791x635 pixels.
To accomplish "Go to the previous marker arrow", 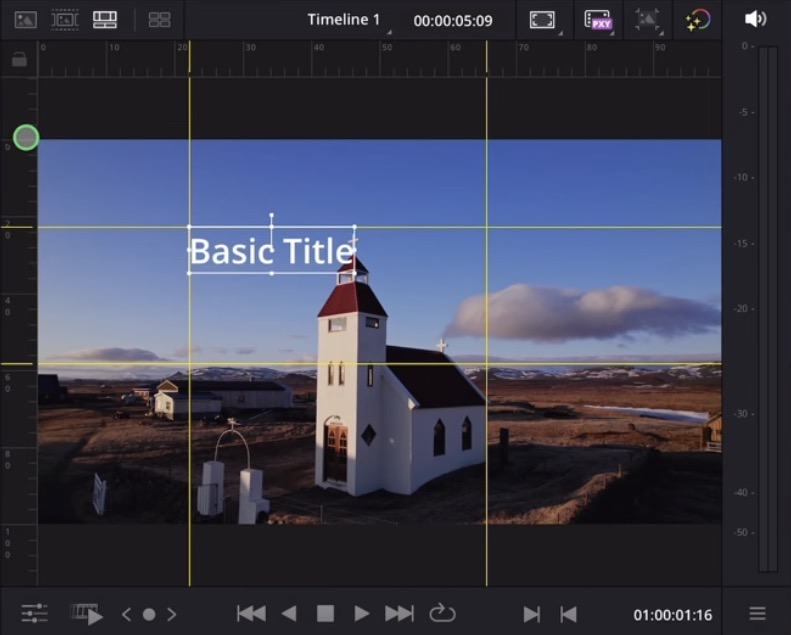I will coord(126,614).
